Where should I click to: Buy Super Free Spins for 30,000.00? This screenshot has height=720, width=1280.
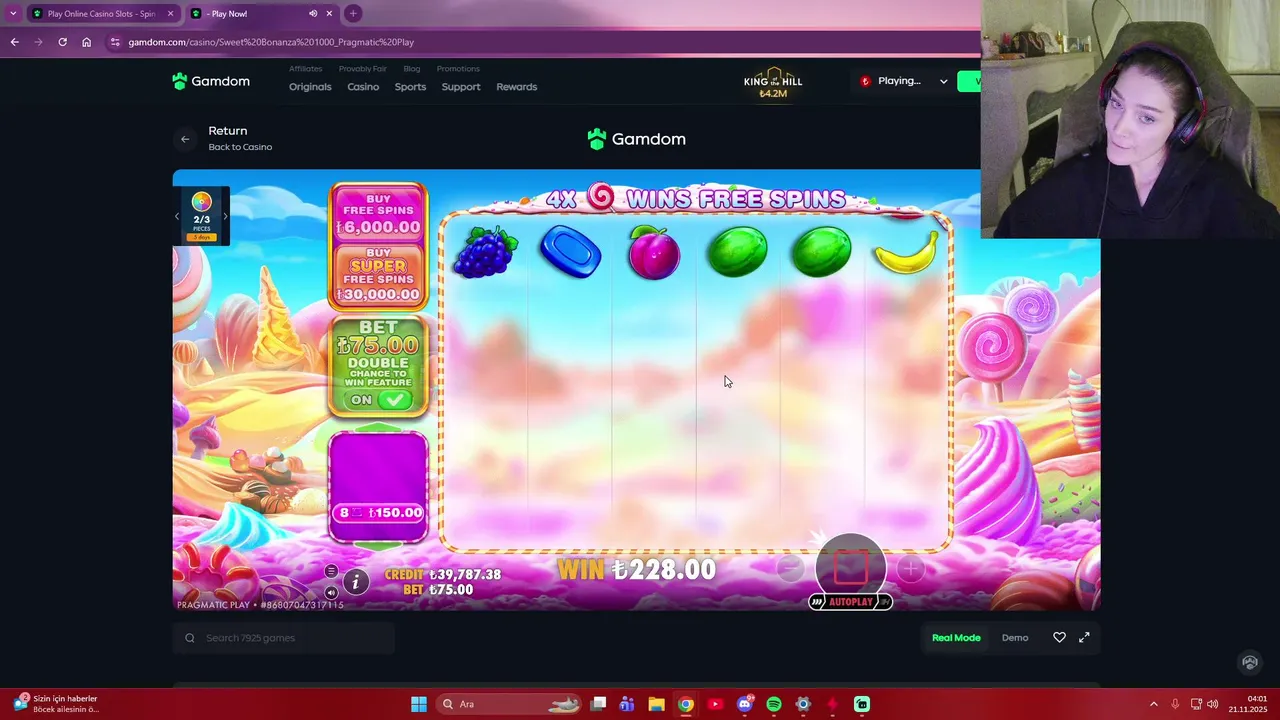coord(379,276)
